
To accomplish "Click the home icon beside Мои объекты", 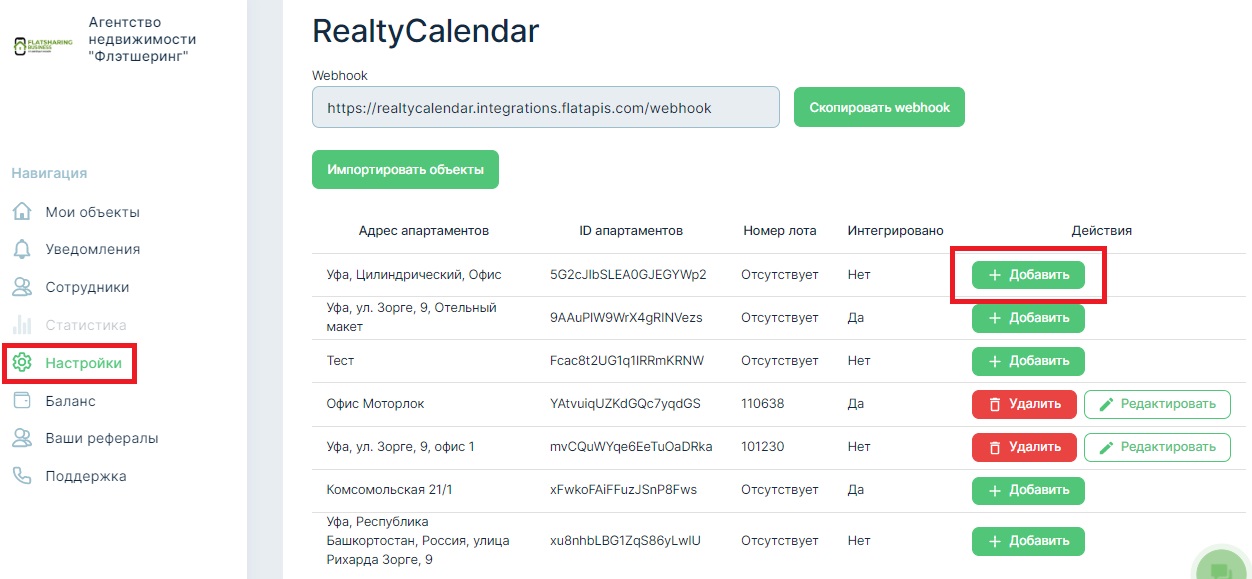I will (22, 212).
